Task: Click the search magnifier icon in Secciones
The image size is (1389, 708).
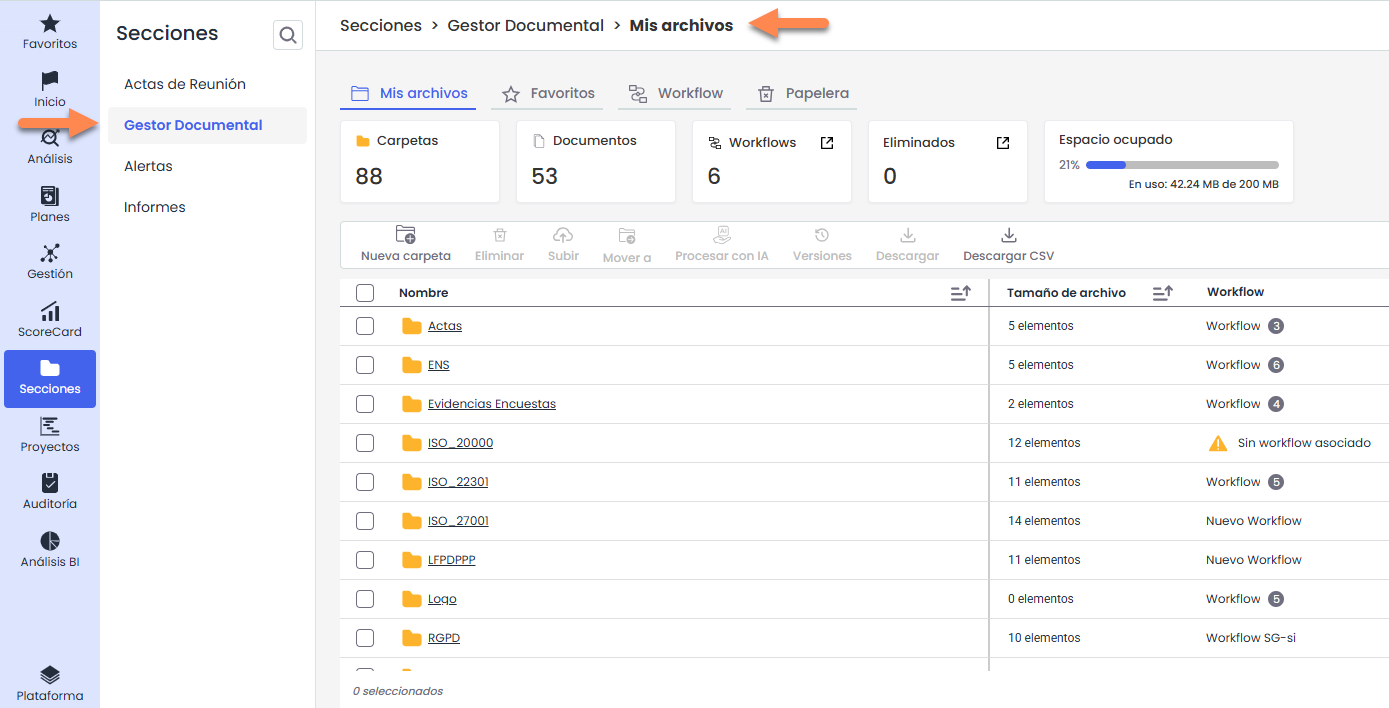Action: (x=288, y=36)
